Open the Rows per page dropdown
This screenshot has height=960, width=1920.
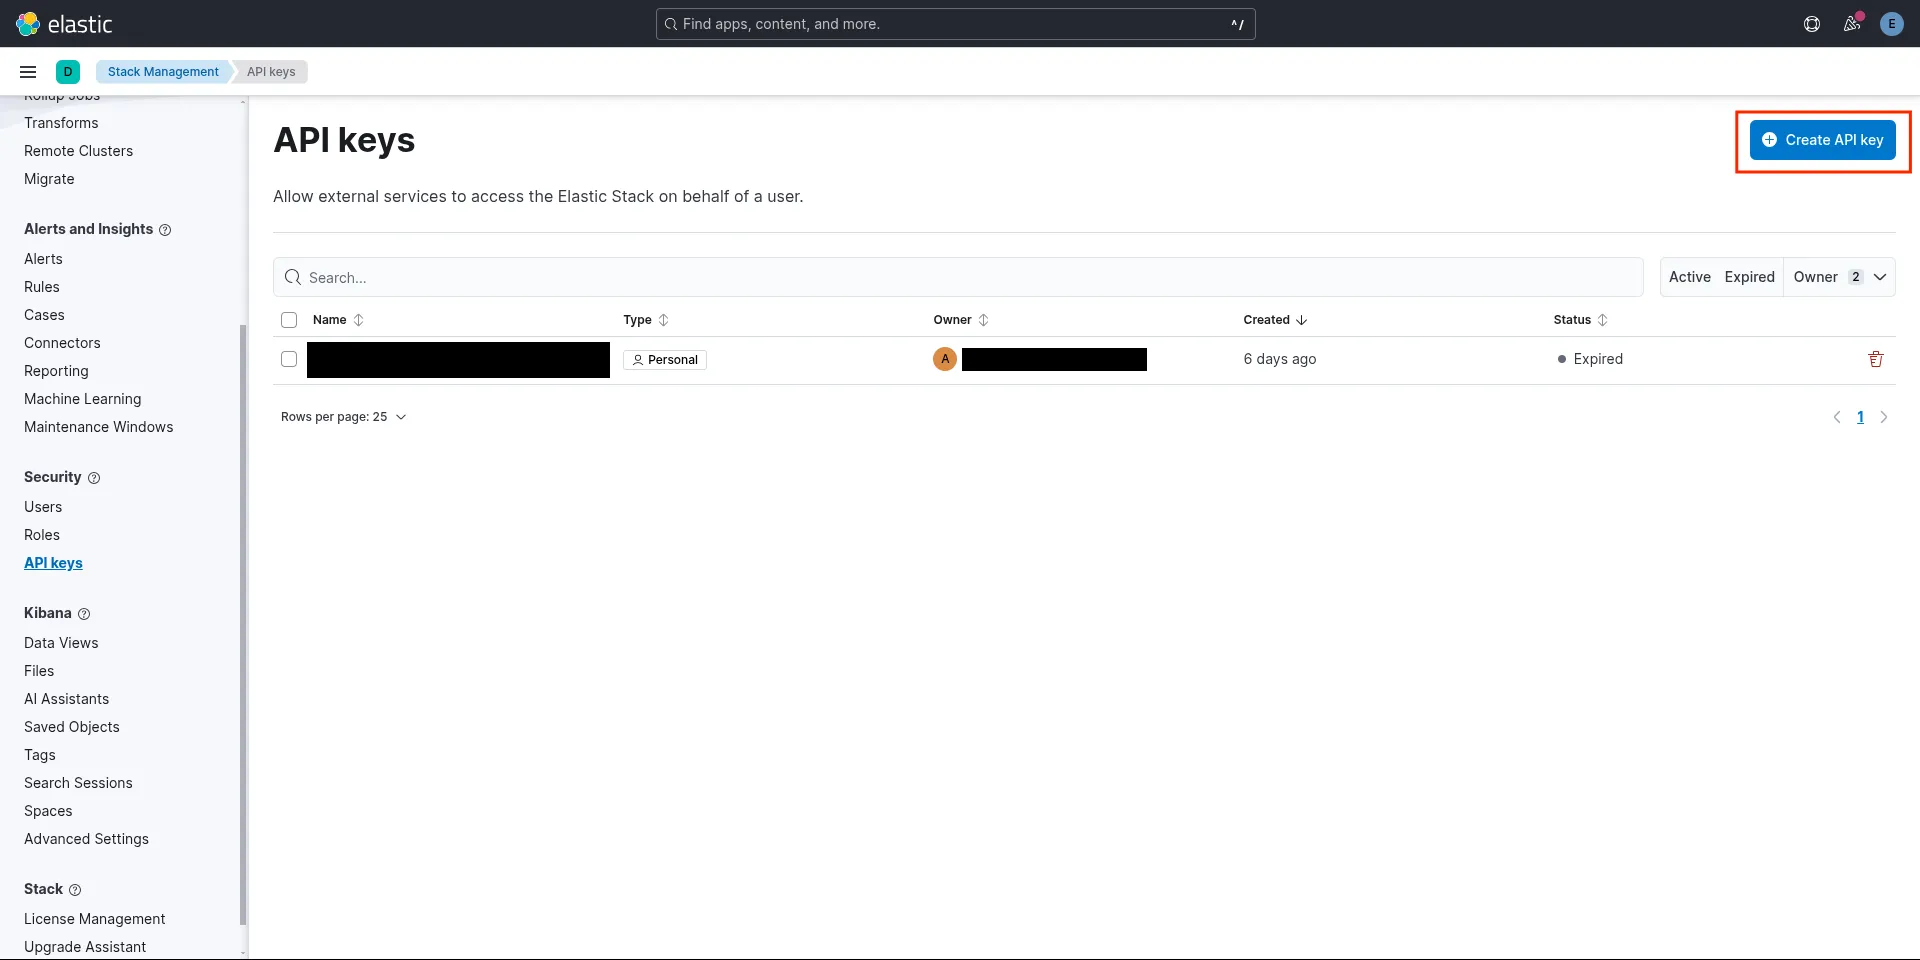point(343,417)
